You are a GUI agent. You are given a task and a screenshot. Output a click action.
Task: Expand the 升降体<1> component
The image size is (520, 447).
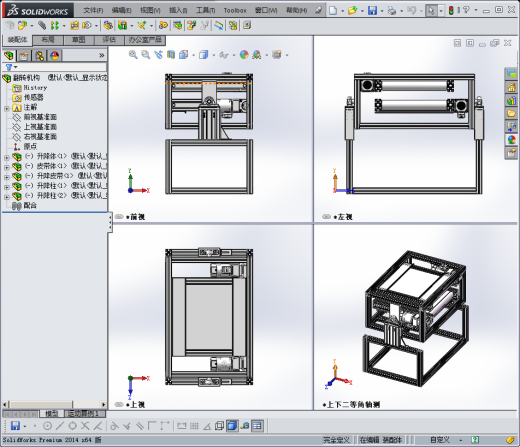pos(6,157)
